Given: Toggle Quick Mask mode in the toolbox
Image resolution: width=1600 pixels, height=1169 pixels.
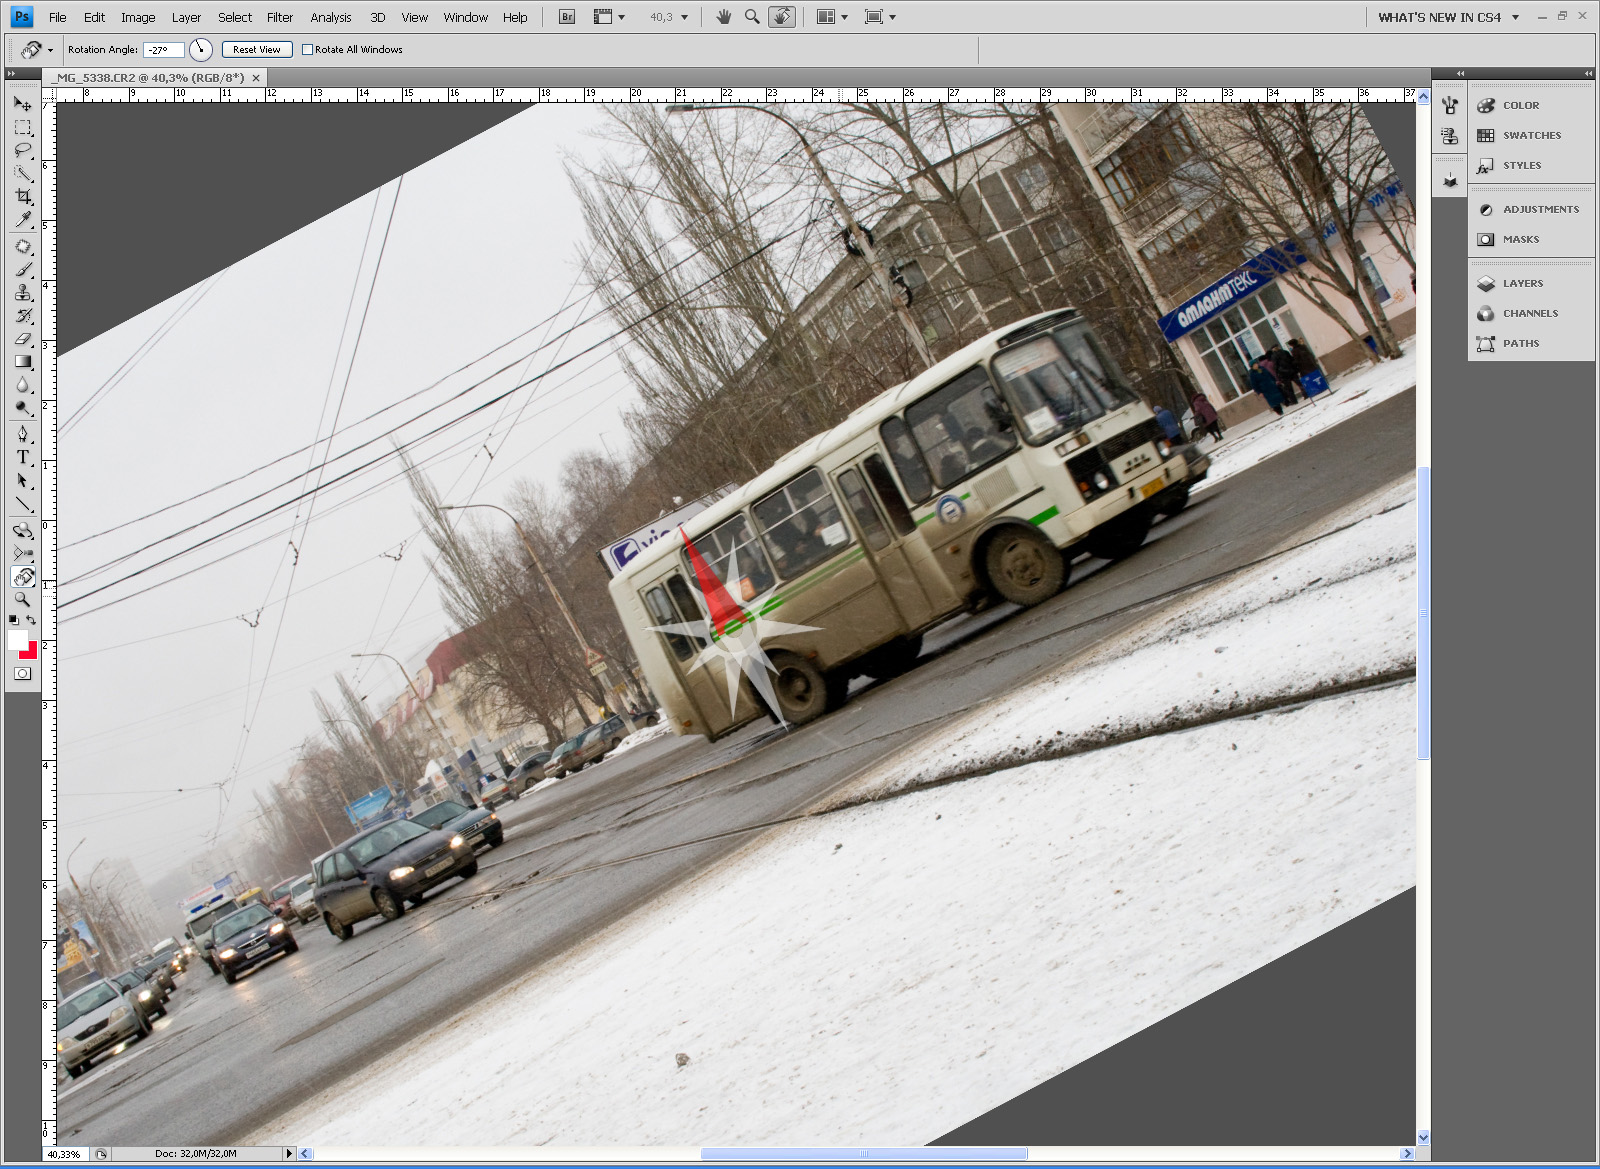Looking at the screenshot, I should [x=22, y=674].
